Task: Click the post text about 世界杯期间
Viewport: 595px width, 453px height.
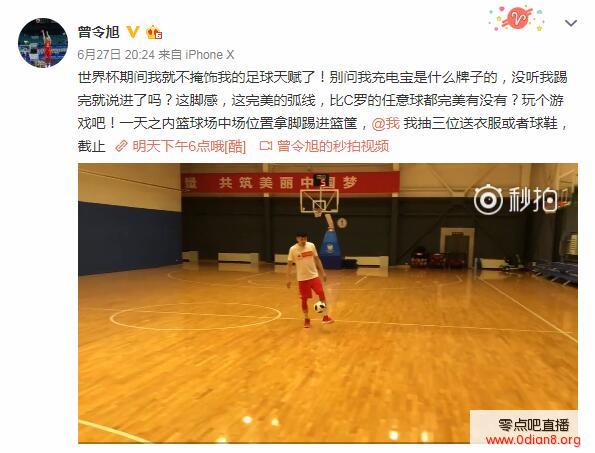Action: pyautogui.click(x=323, y=112)
